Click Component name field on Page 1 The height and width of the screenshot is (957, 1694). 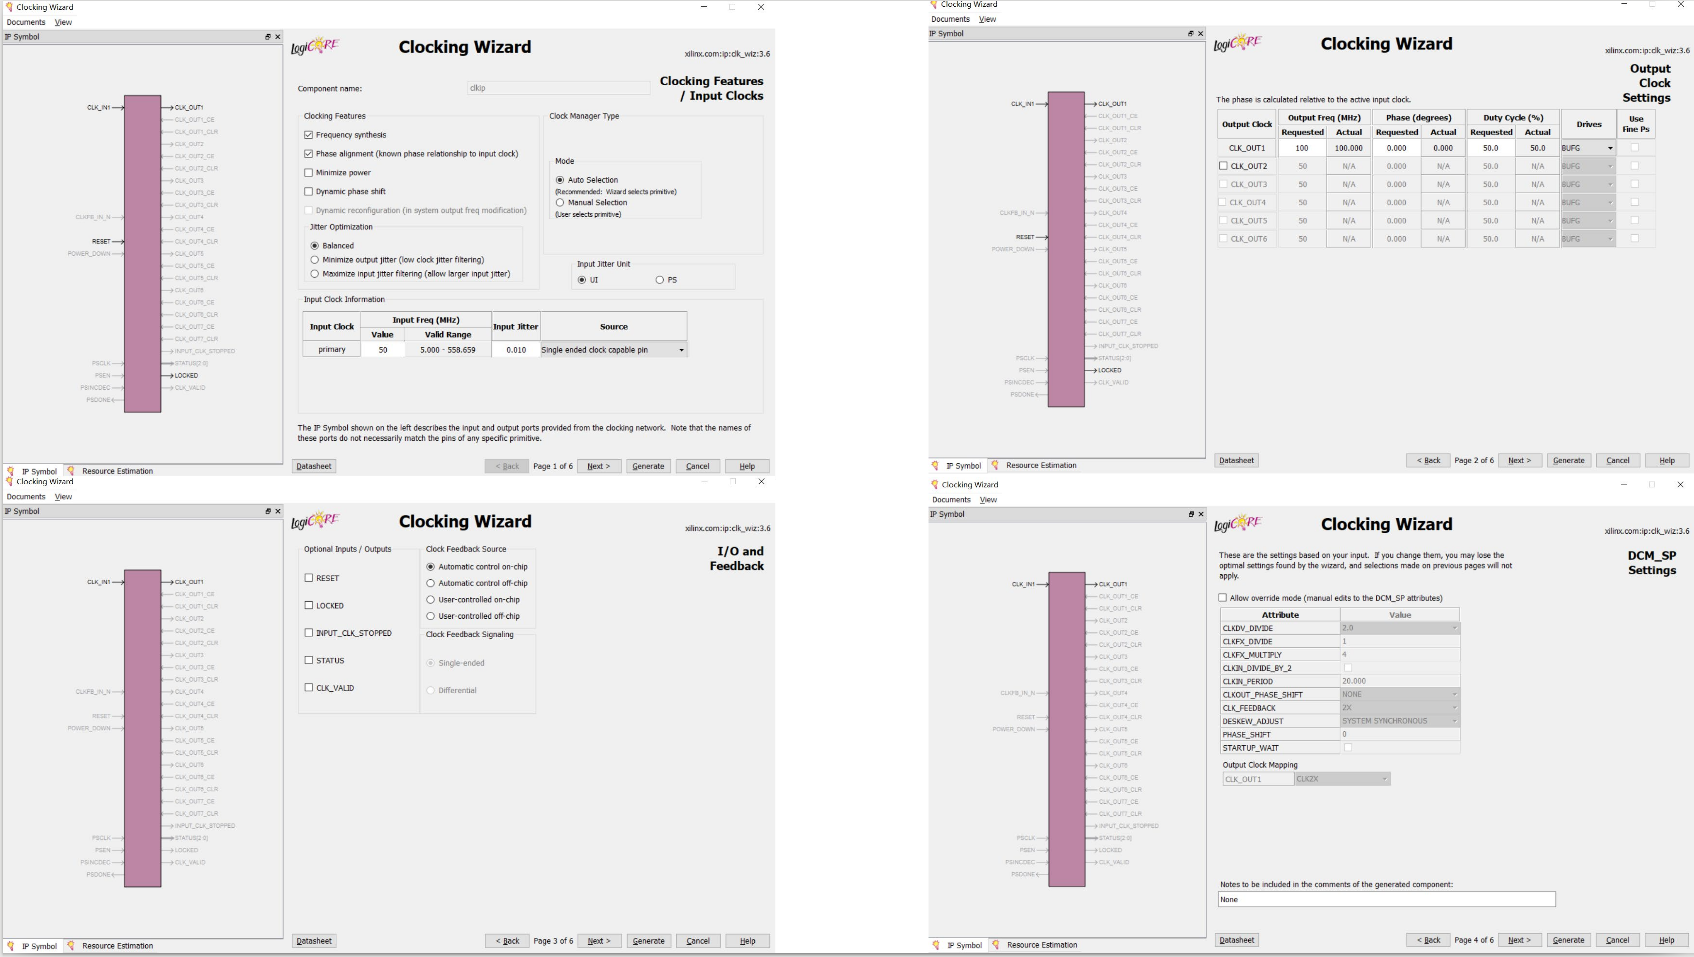tap(558, 88)
